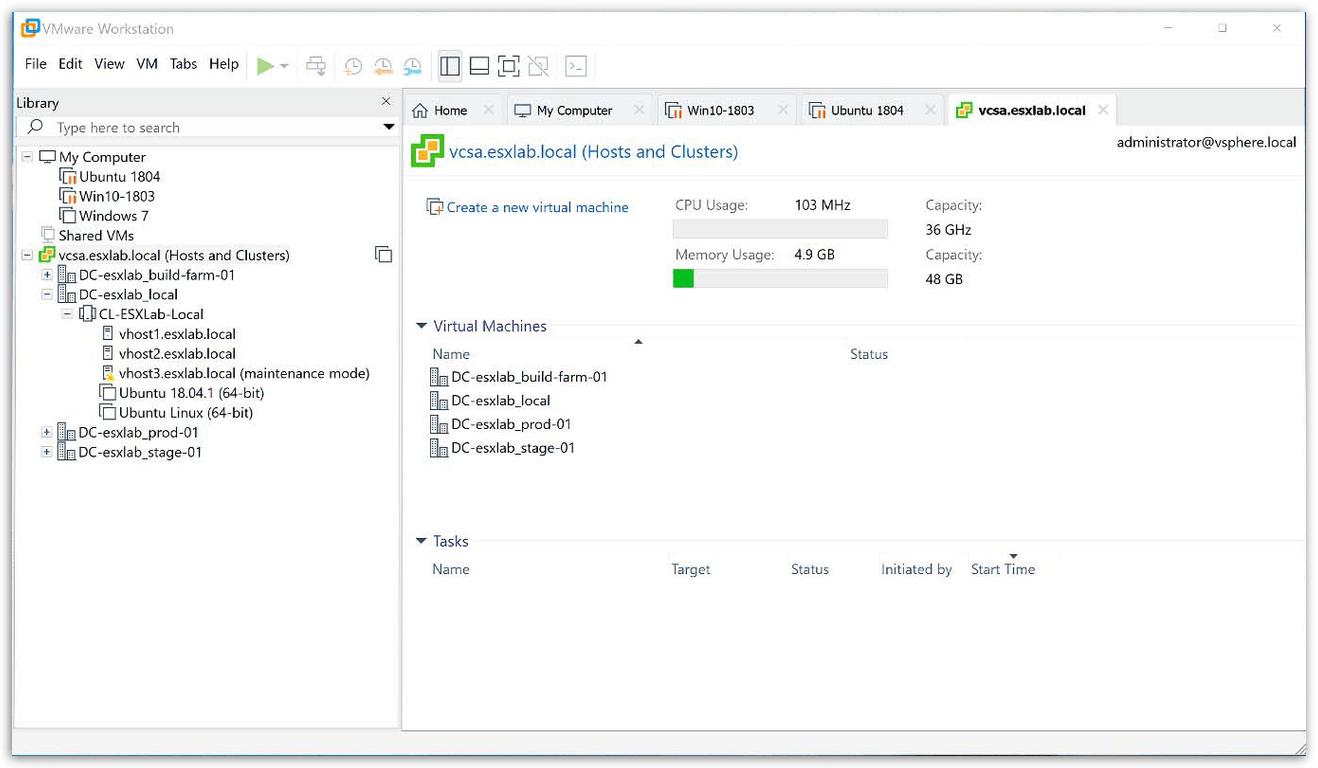The image size is (1318, 768).
Task: Expand the DC-esxlab_prod-01 datacenter
Action: [46, 432]
